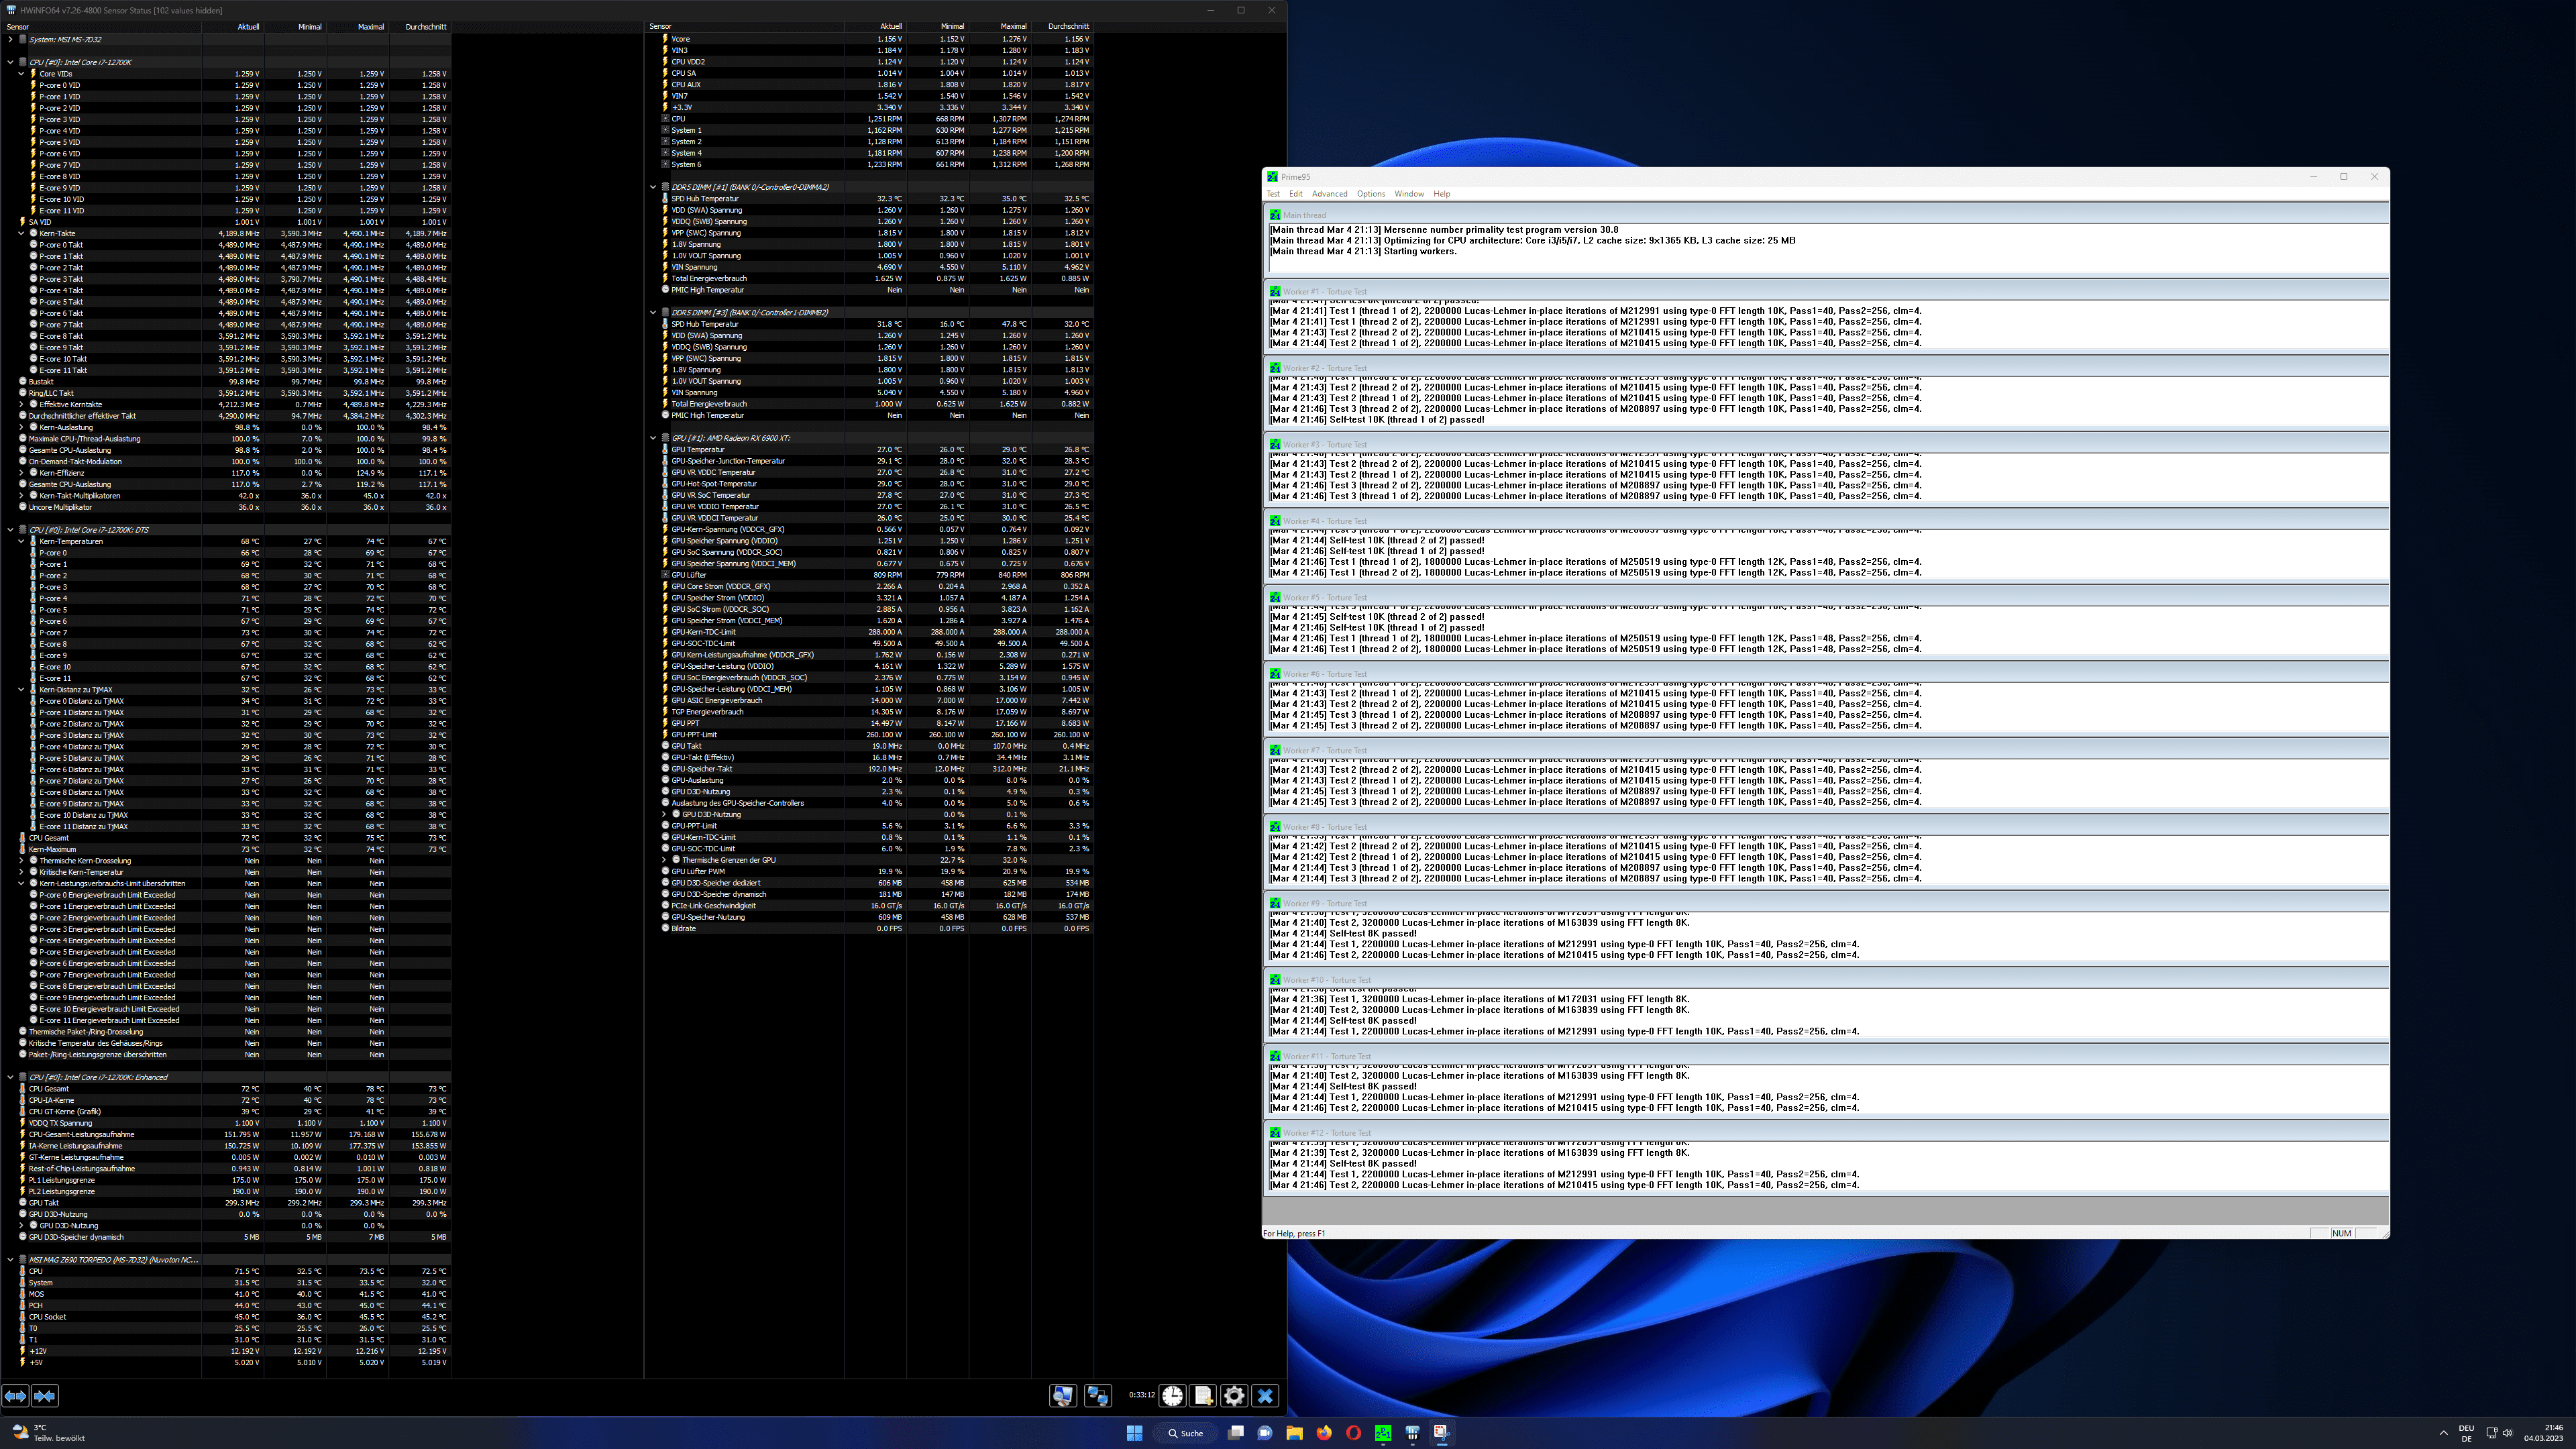Click DEU language indicator in tray
Image resolution: width=2576 pixels, height=1449 pixels.
click(2466, 1433)
